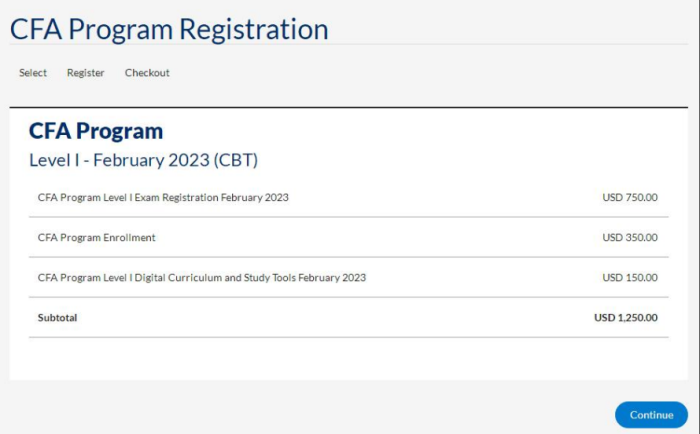
Task: Click the thin line under the page title
Action: click(349, 45)
